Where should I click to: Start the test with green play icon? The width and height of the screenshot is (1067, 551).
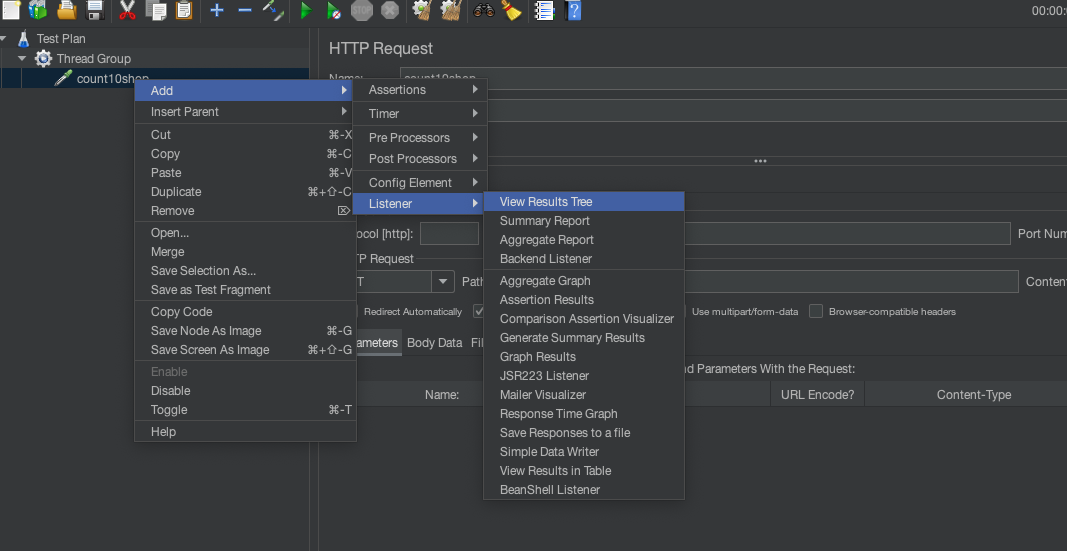point(306,10)
